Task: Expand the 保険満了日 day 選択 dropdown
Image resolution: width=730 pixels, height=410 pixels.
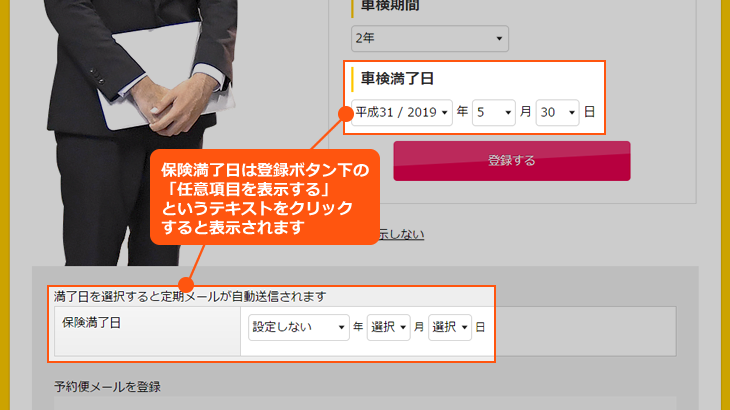Action: point(449,327)
